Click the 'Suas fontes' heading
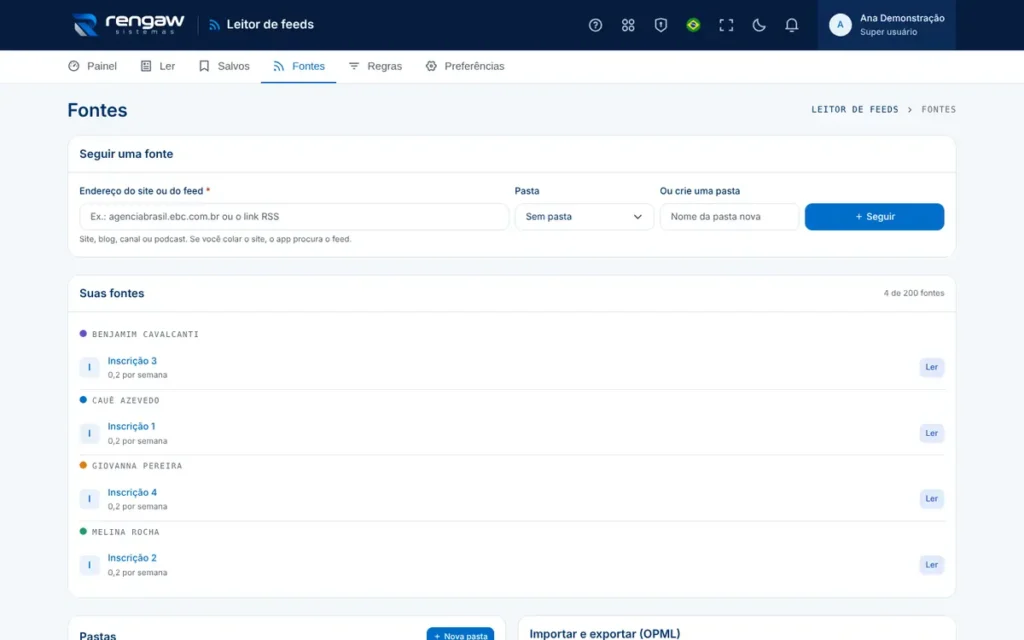The image size is (1024, 640). (112, 293)
